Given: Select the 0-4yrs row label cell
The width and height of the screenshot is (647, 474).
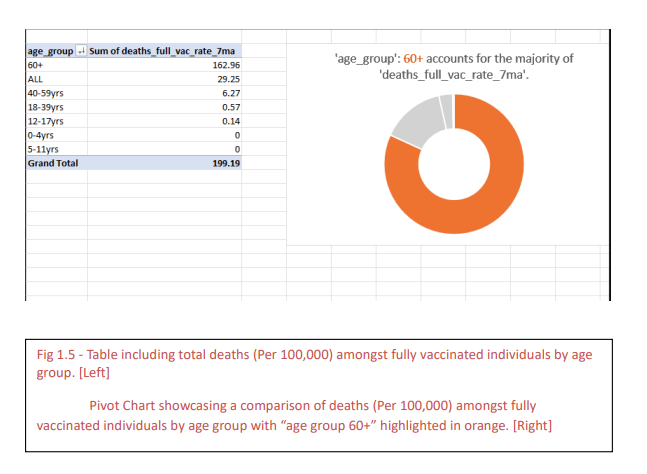Looking at the screenshot, I should pyautogui.click(x=40, y=135).
